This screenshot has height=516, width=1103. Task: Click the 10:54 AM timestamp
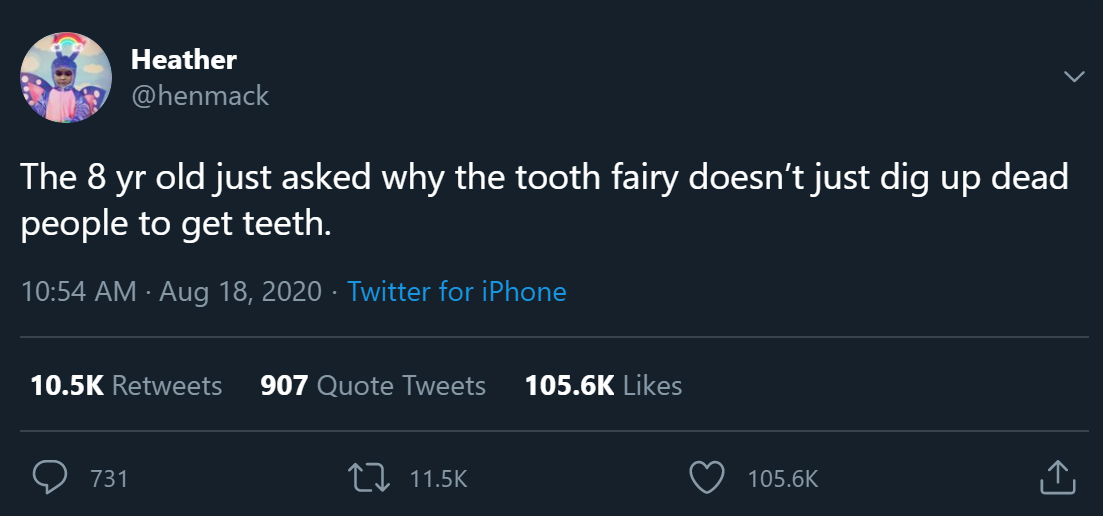pos(78,292)
